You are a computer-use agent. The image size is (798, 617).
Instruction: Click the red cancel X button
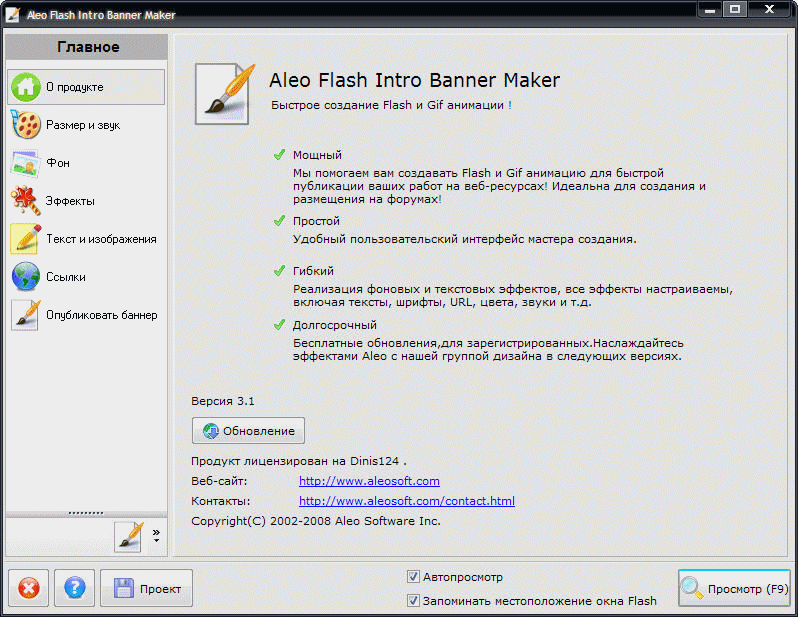(28, 588)
